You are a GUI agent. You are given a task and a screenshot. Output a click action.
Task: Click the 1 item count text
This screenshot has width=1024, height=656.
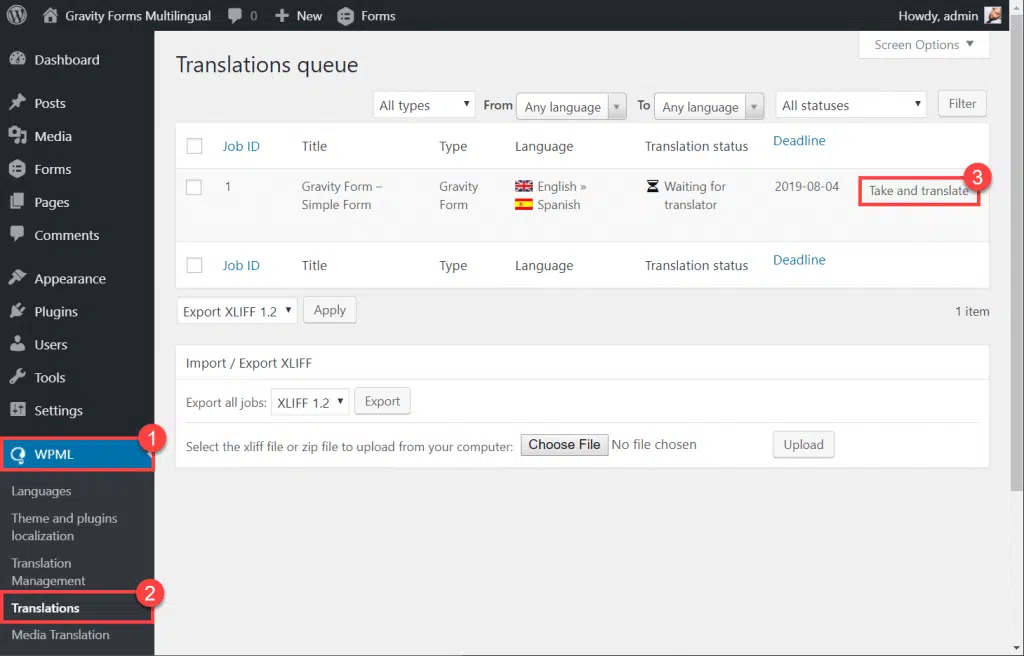click(972, 312)
